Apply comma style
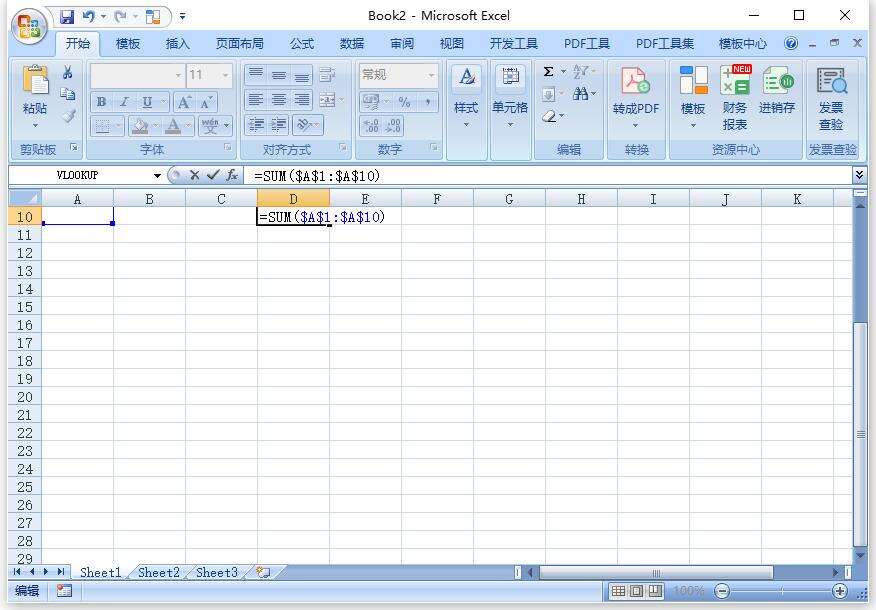 click(x=427, y=102)
